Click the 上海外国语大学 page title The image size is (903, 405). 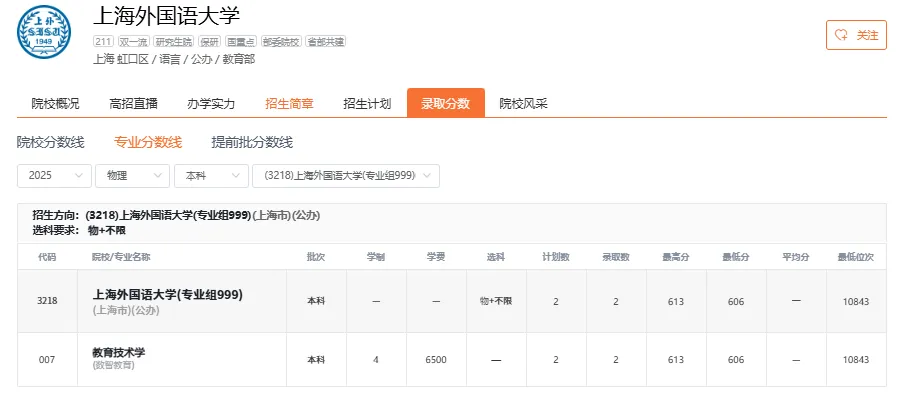(x=166, y=16)
